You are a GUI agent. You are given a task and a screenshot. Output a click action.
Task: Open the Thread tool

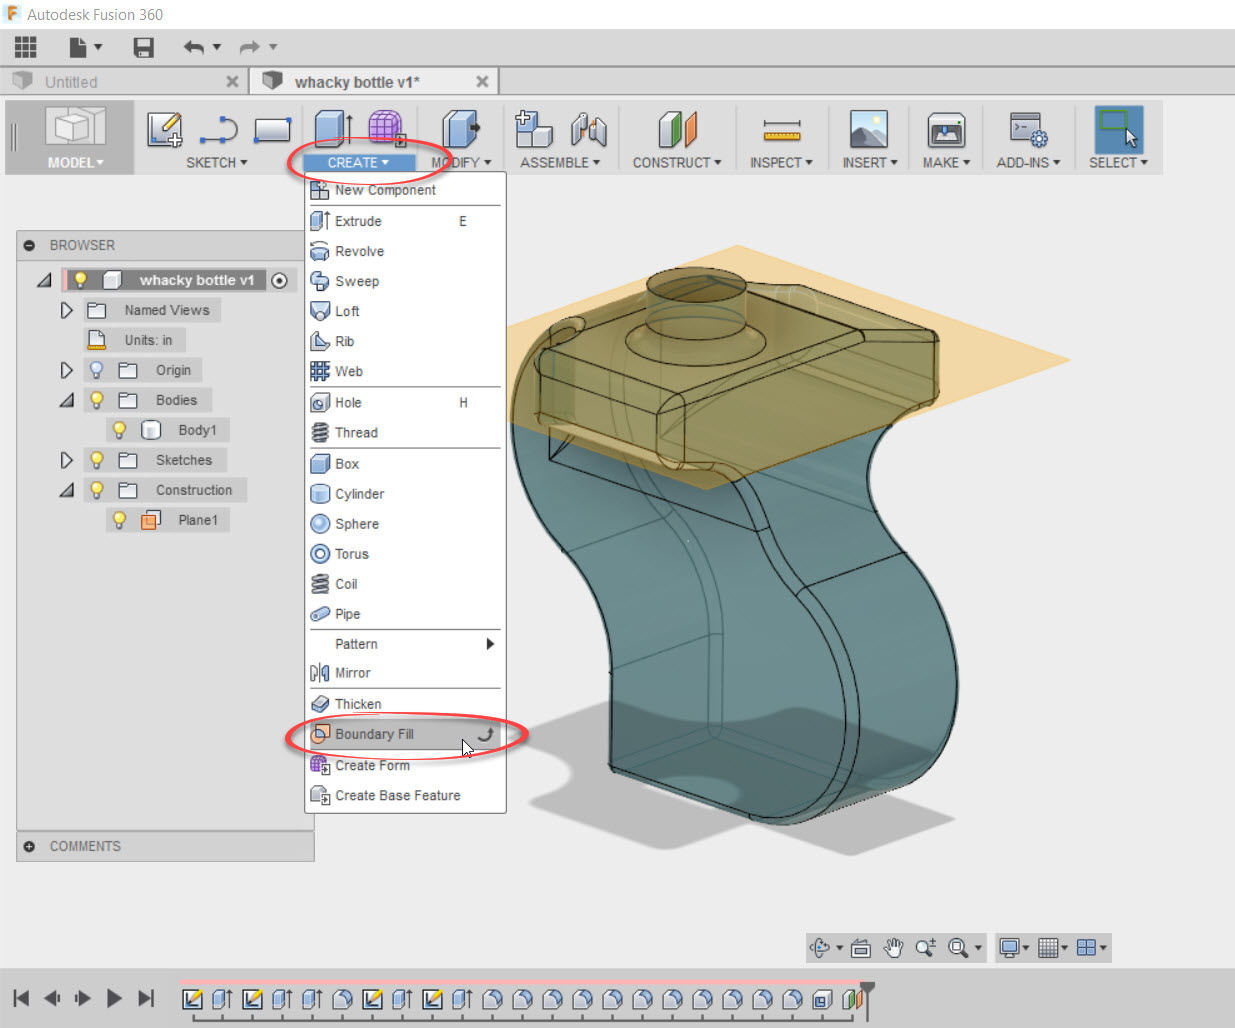[x=356, y=432]
